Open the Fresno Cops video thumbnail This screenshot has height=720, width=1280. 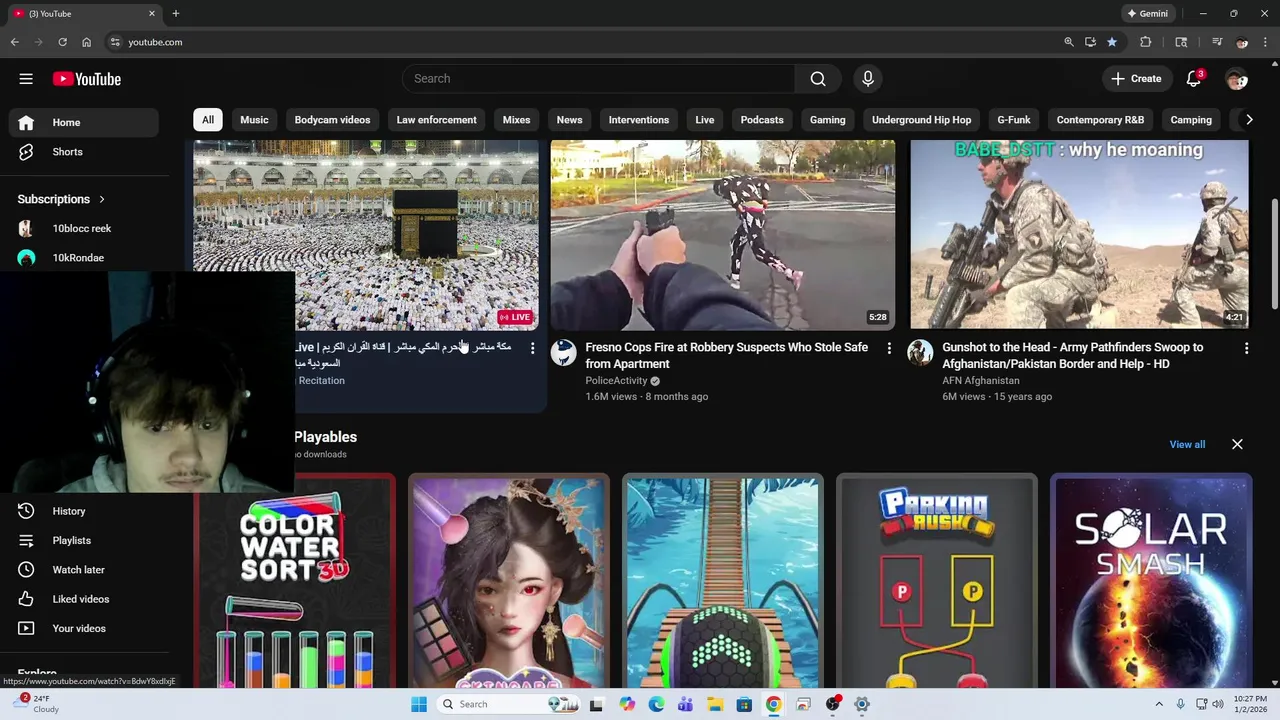[x=723, y=235]
